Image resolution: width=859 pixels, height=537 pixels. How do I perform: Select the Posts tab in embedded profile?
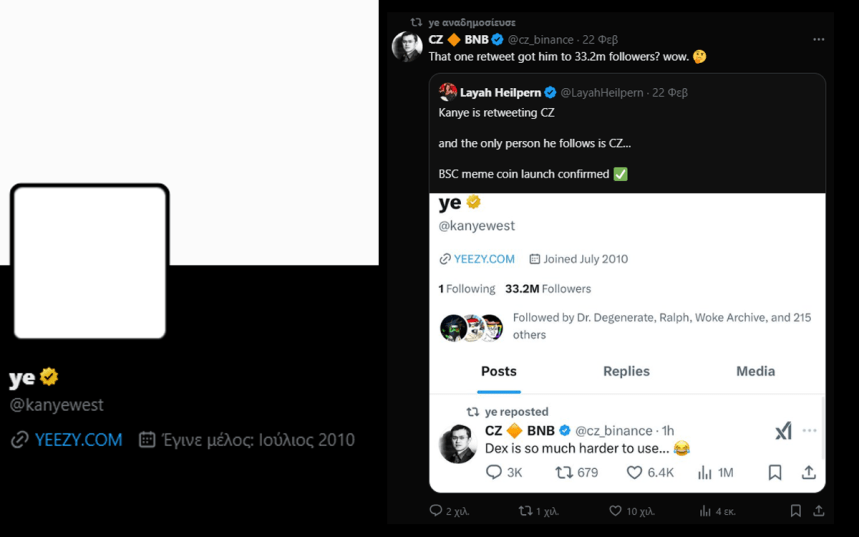point(498,371)
